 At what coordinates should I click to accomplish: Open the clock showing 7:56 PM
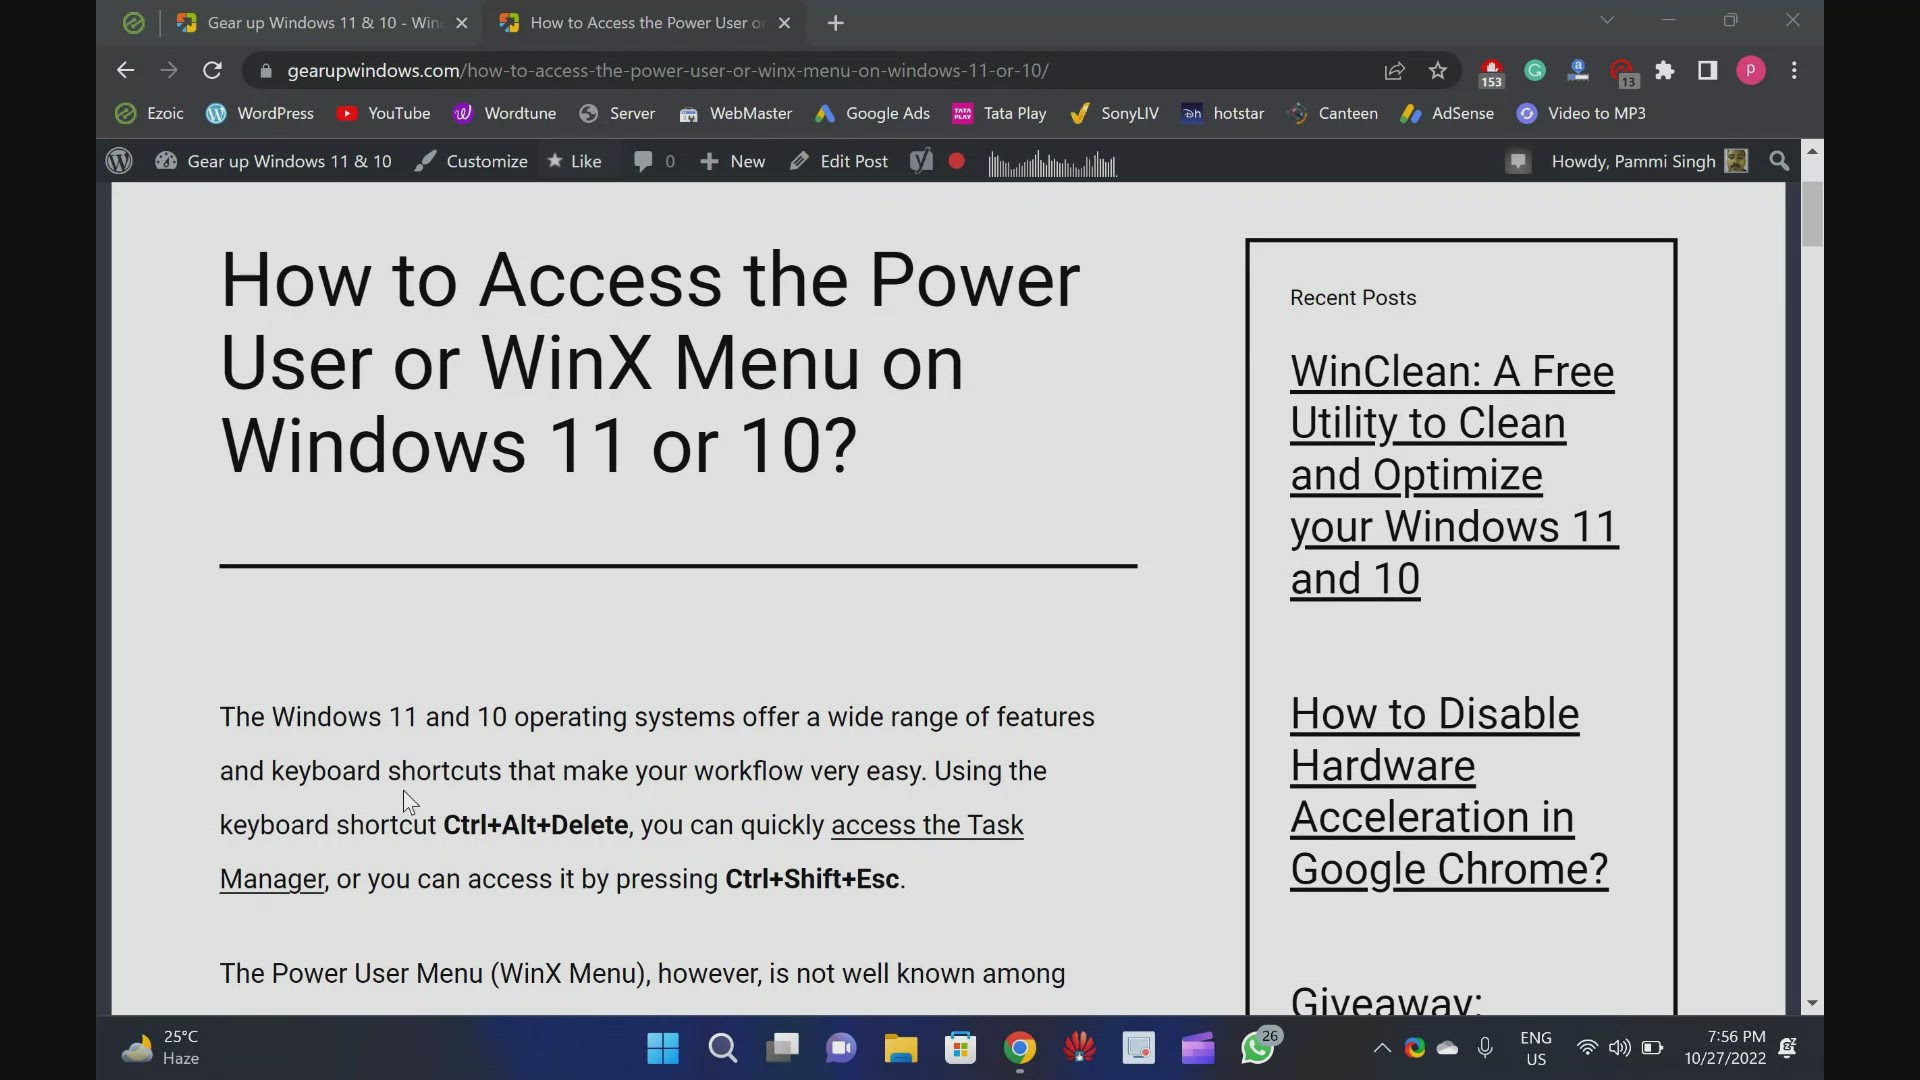1725,1047
